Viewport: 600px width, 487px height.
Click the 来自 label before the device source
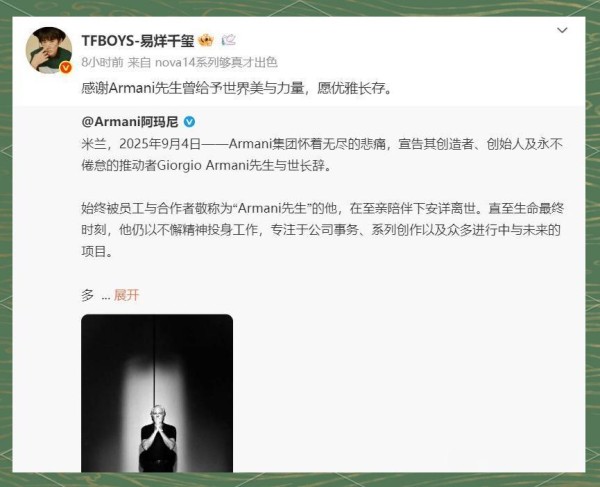[x=139, y=62]
